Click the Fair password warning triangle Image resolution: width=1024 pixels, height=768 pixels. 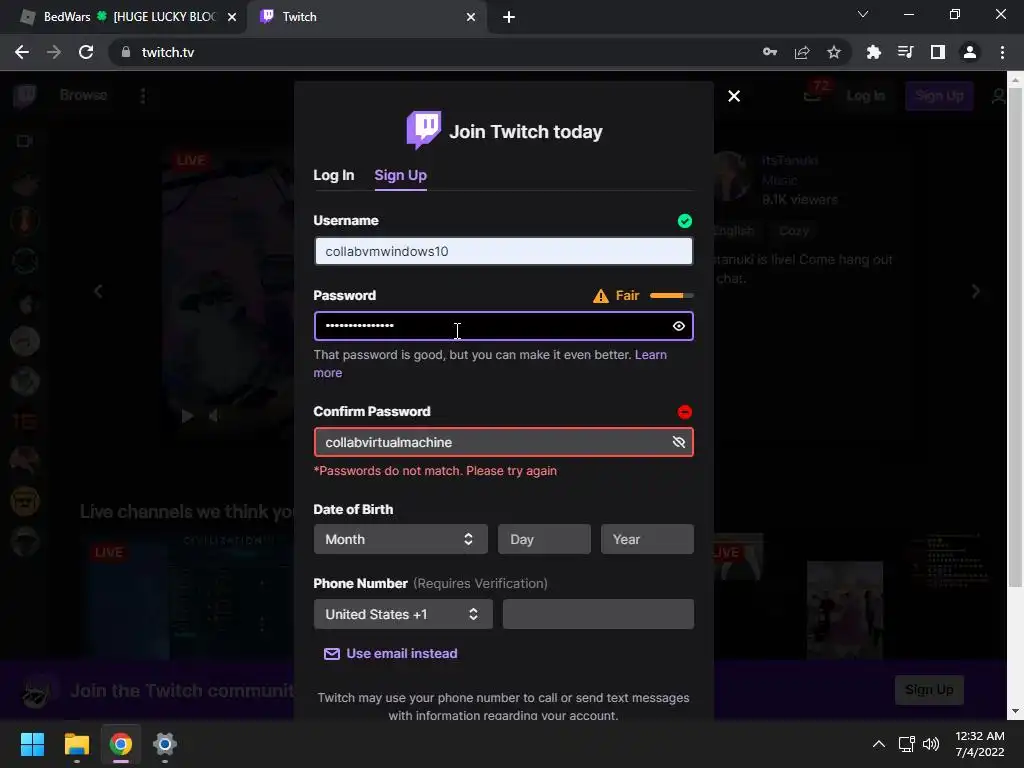coord(600,296)
